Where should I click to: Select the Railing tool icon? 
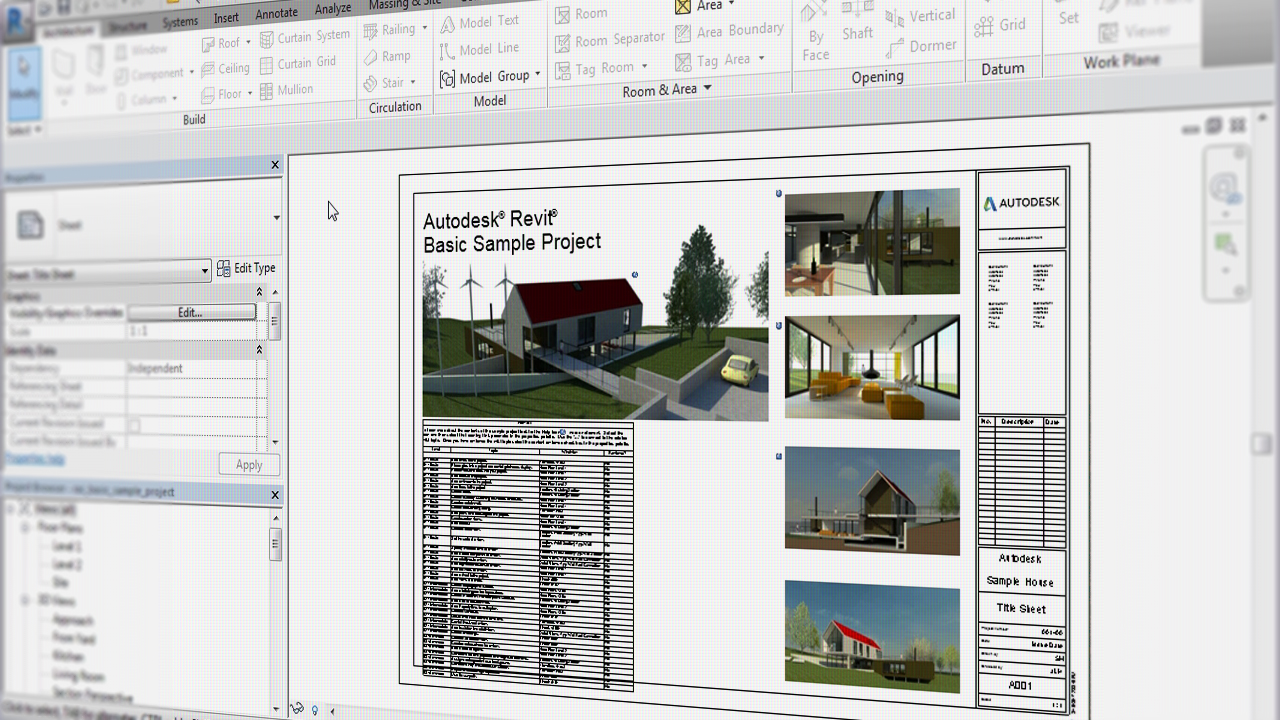click(x=371, y=30)
